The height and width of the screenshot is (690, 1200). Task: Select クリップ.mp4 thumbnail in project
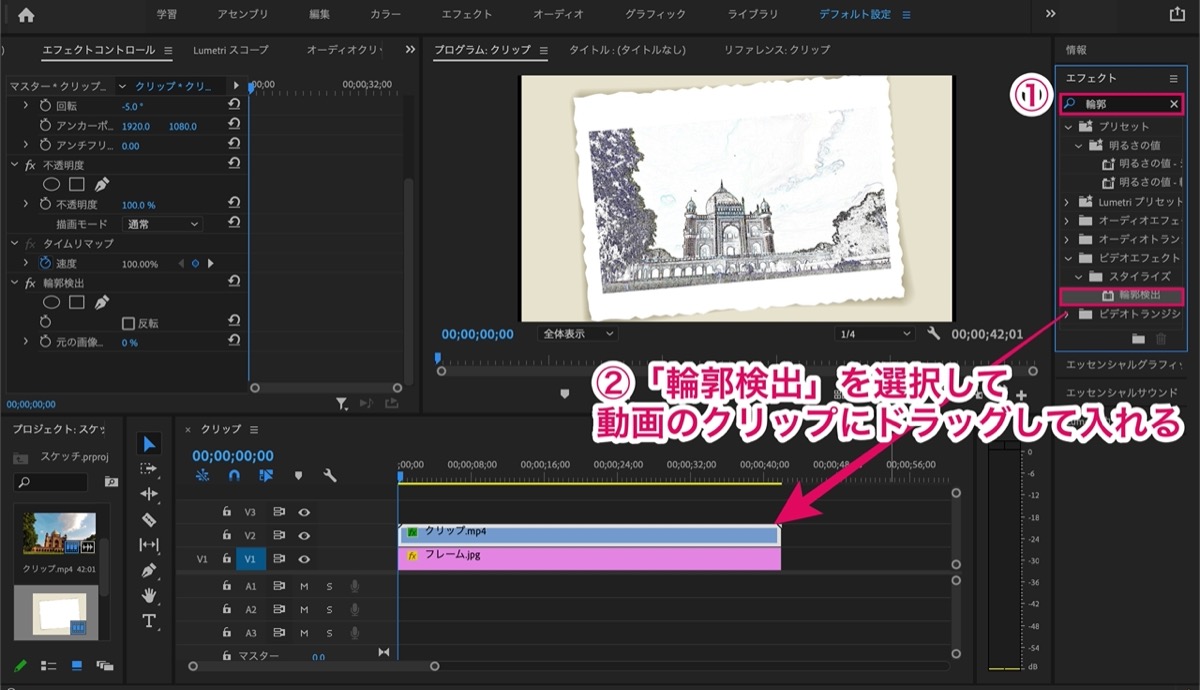59,535
